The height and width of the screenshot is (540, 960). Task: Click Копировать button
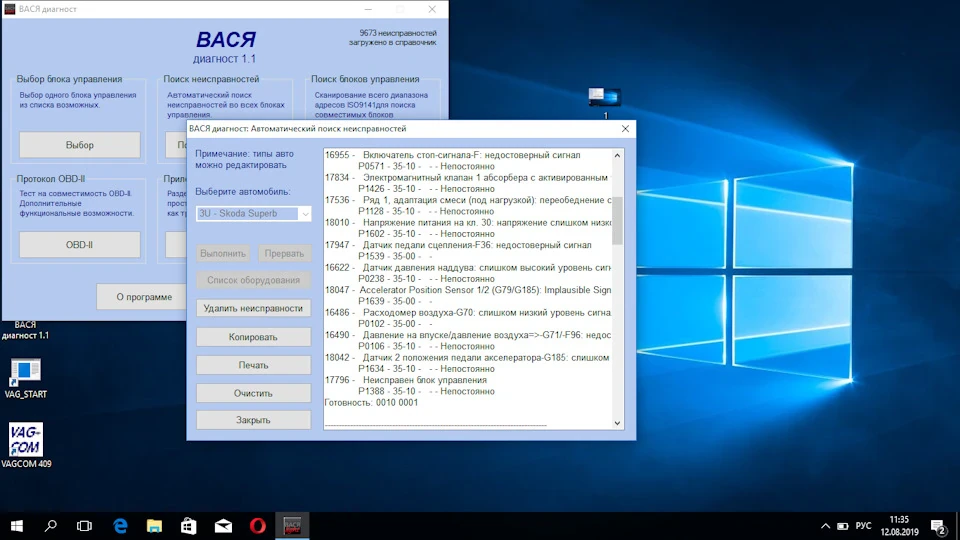(x=253, y=337)
